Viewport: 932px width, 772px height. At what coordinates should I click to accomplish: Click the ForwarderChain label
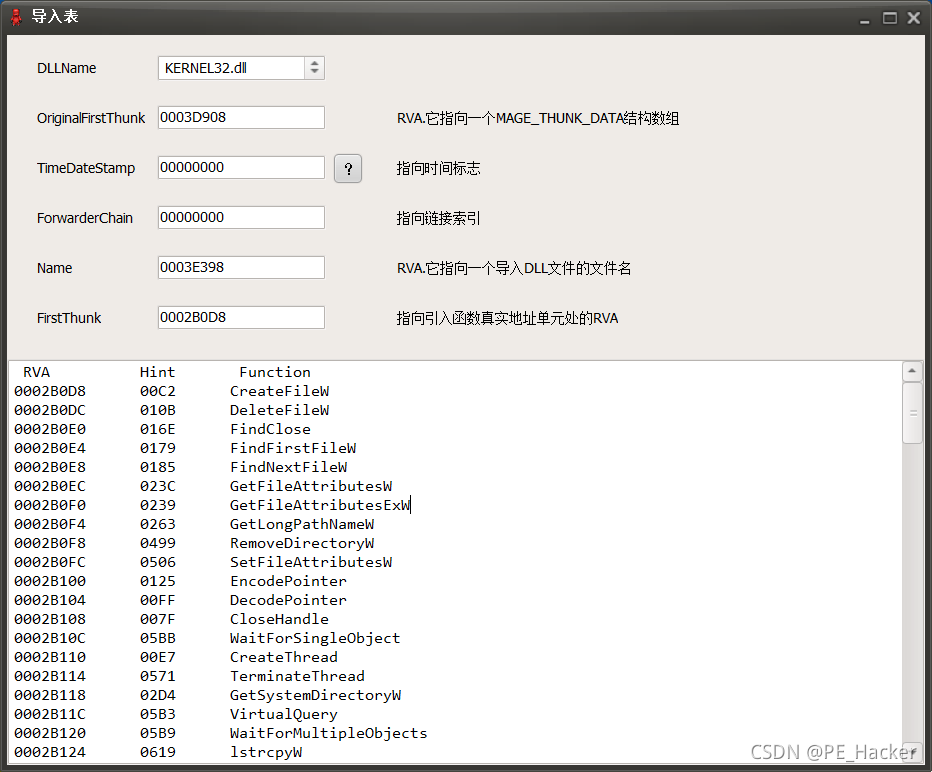tap(85, 218)
